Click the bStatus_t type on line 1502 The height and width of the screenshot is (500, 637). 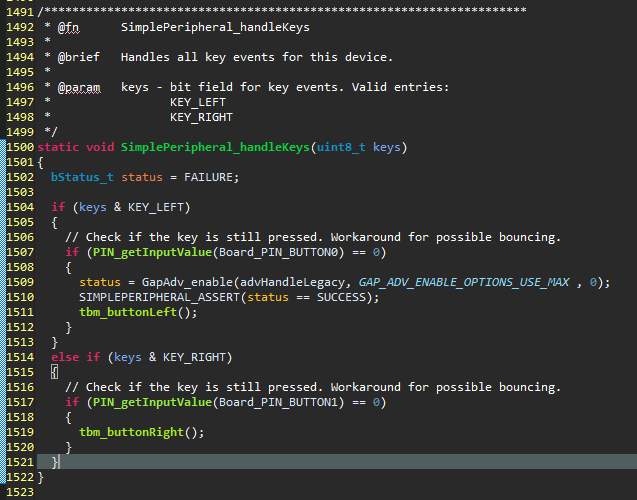pos(82,177)
